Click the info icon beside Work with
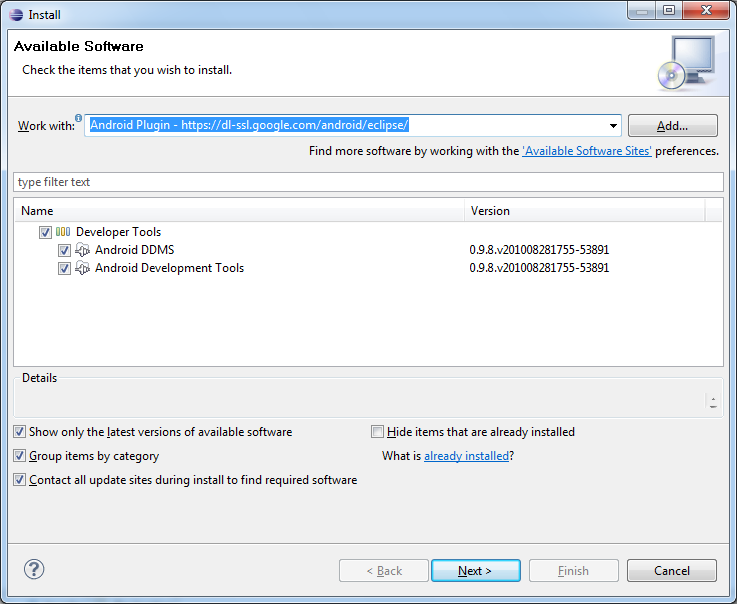The image size is (737, 604). click(78, 118)
